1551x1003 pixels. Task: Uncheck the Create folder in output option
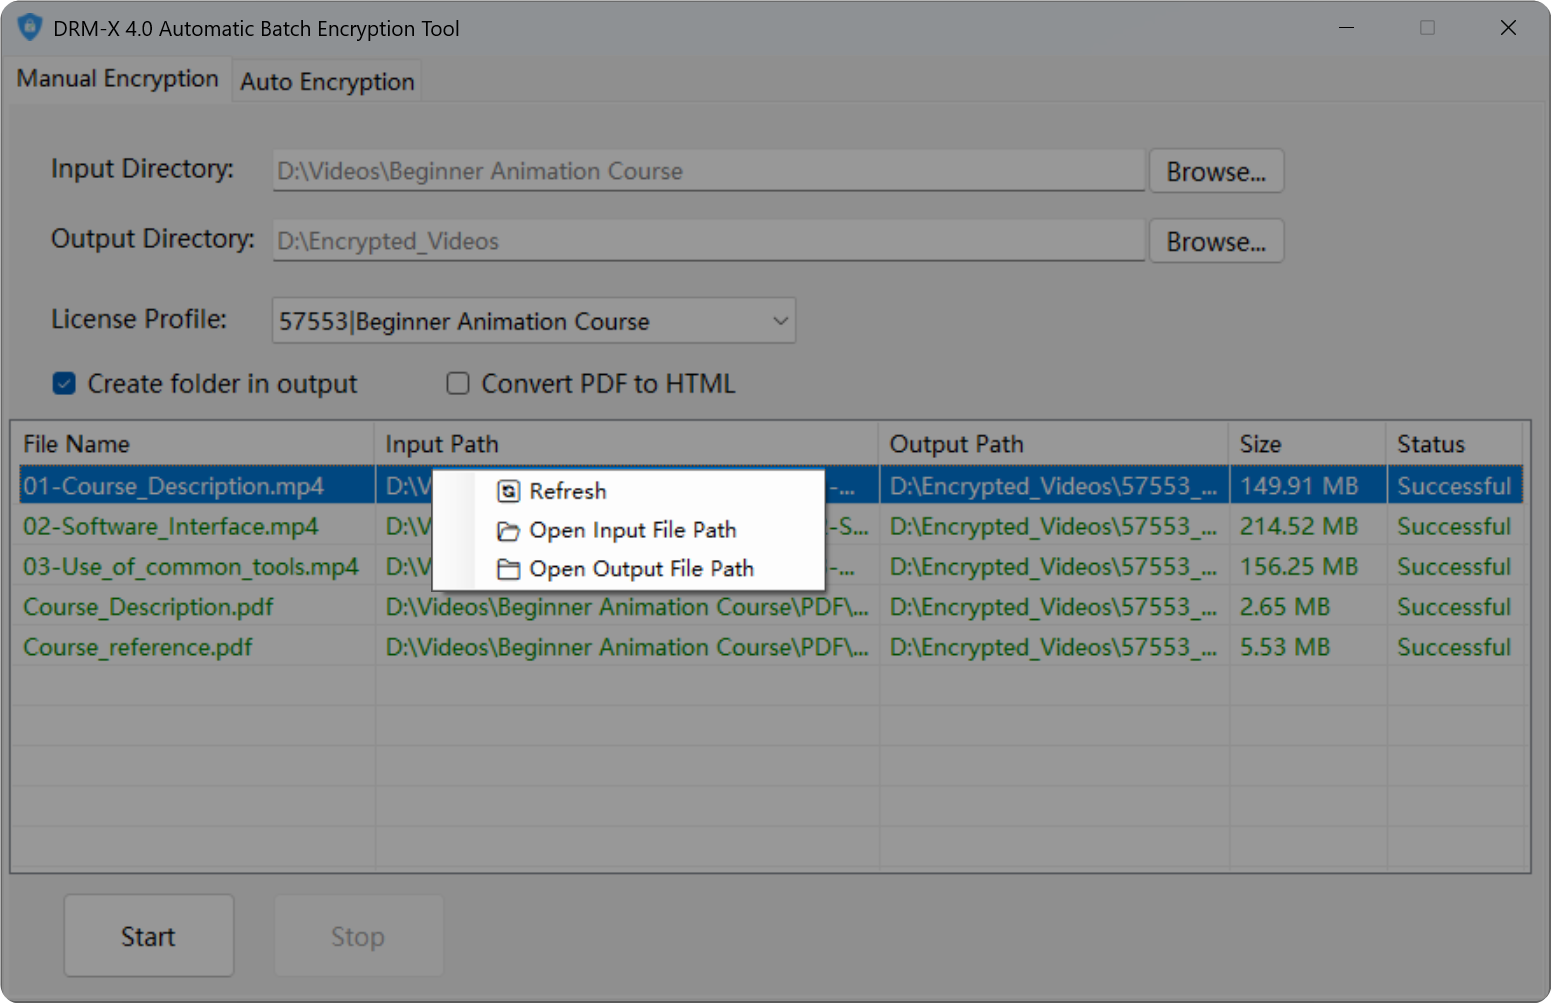(x=64, y=383)
